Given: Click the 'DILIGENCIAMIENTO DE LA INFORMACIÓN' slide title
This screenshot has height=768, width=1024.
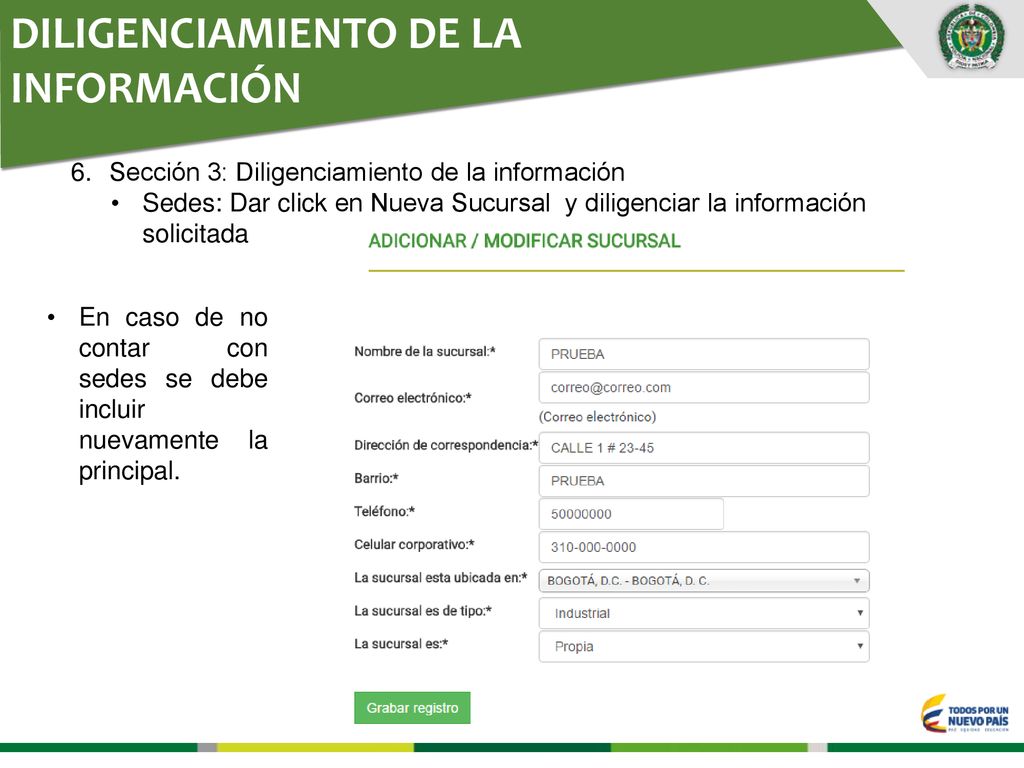Looking at the screenshot, I should (266, 60).
